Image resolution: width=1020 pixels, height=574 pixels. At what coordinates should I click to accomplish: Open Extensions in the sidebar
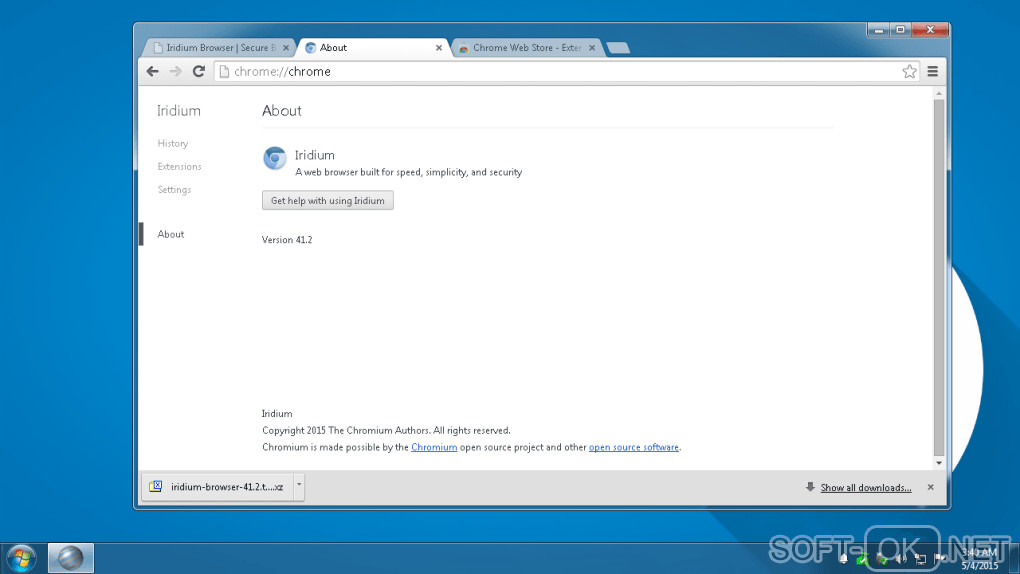(179, 167)
